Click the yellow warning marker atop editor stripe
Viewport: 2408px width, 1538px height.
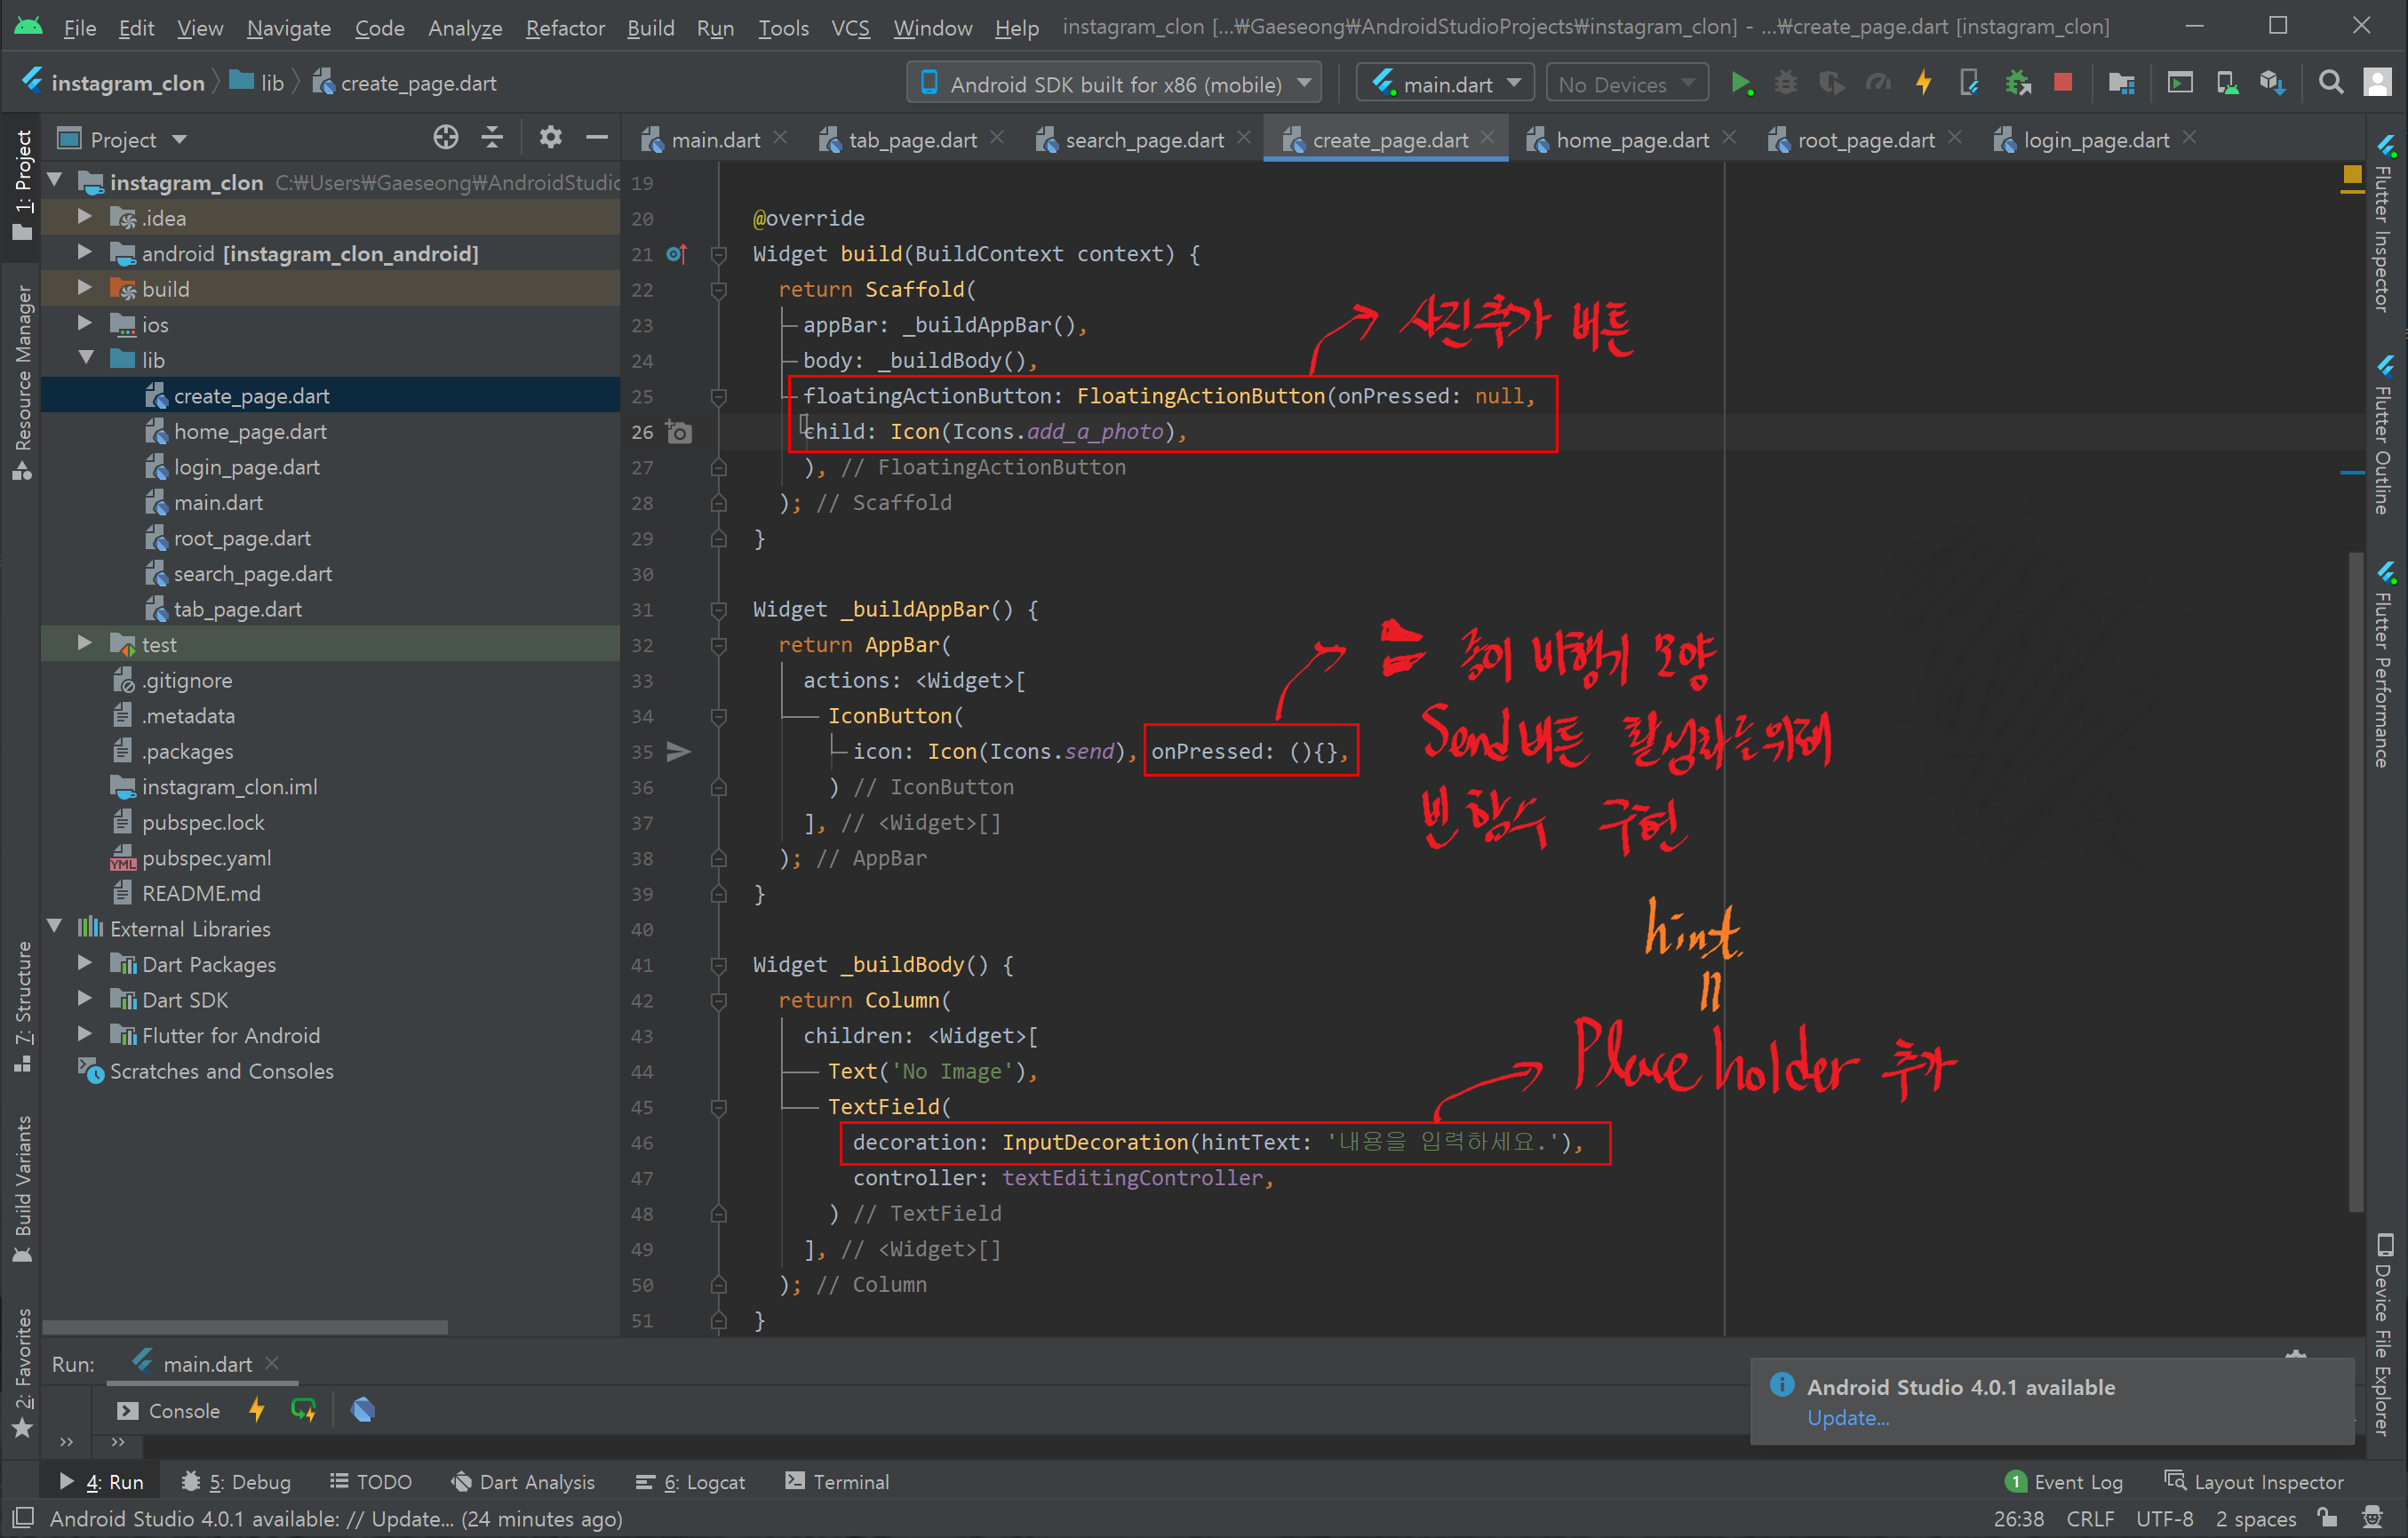click(x=2352, y=176)
